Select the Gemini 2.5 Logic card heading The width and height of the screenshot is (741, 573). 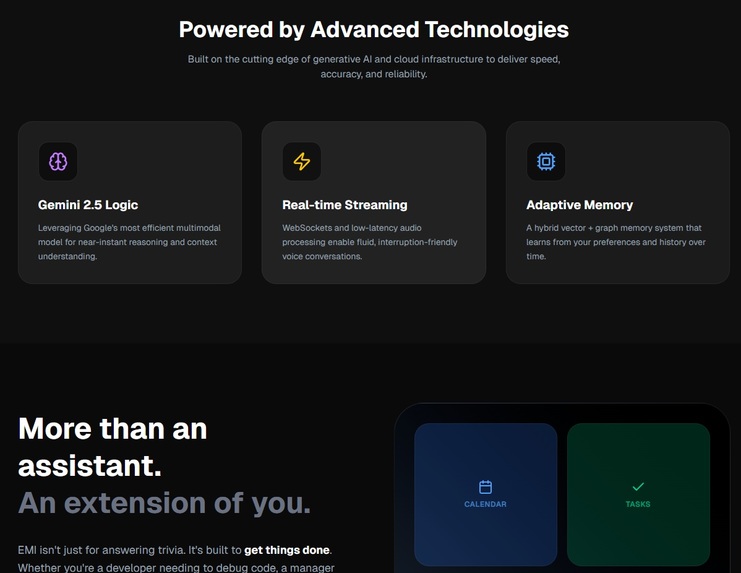pos(88,205)
